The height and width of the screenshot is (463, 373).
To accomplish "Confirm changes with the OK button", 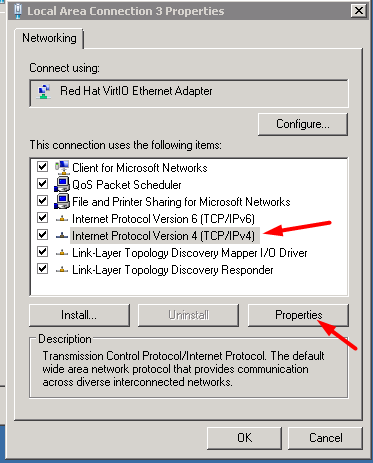I will [244, 438].
